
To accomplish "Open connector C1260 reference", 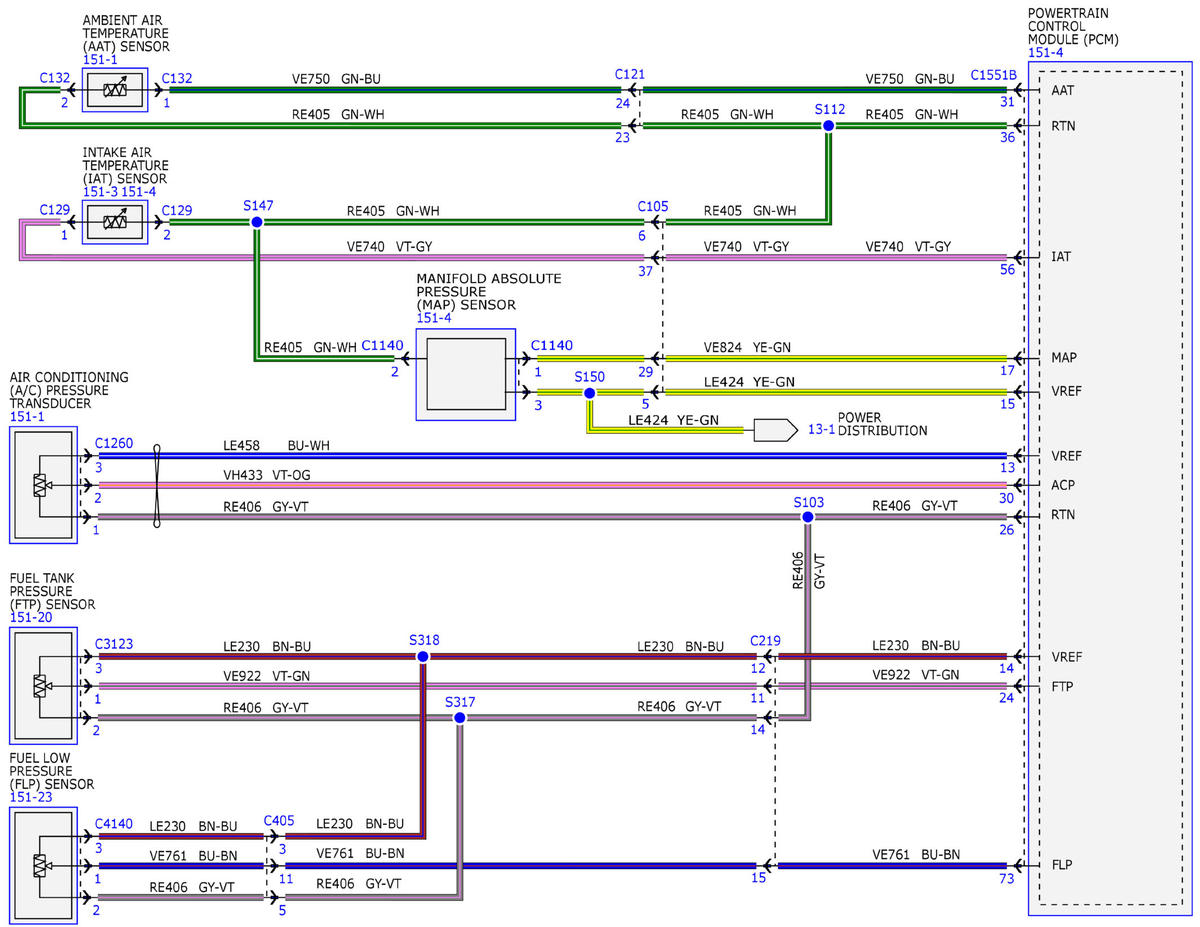I will 114,441.
